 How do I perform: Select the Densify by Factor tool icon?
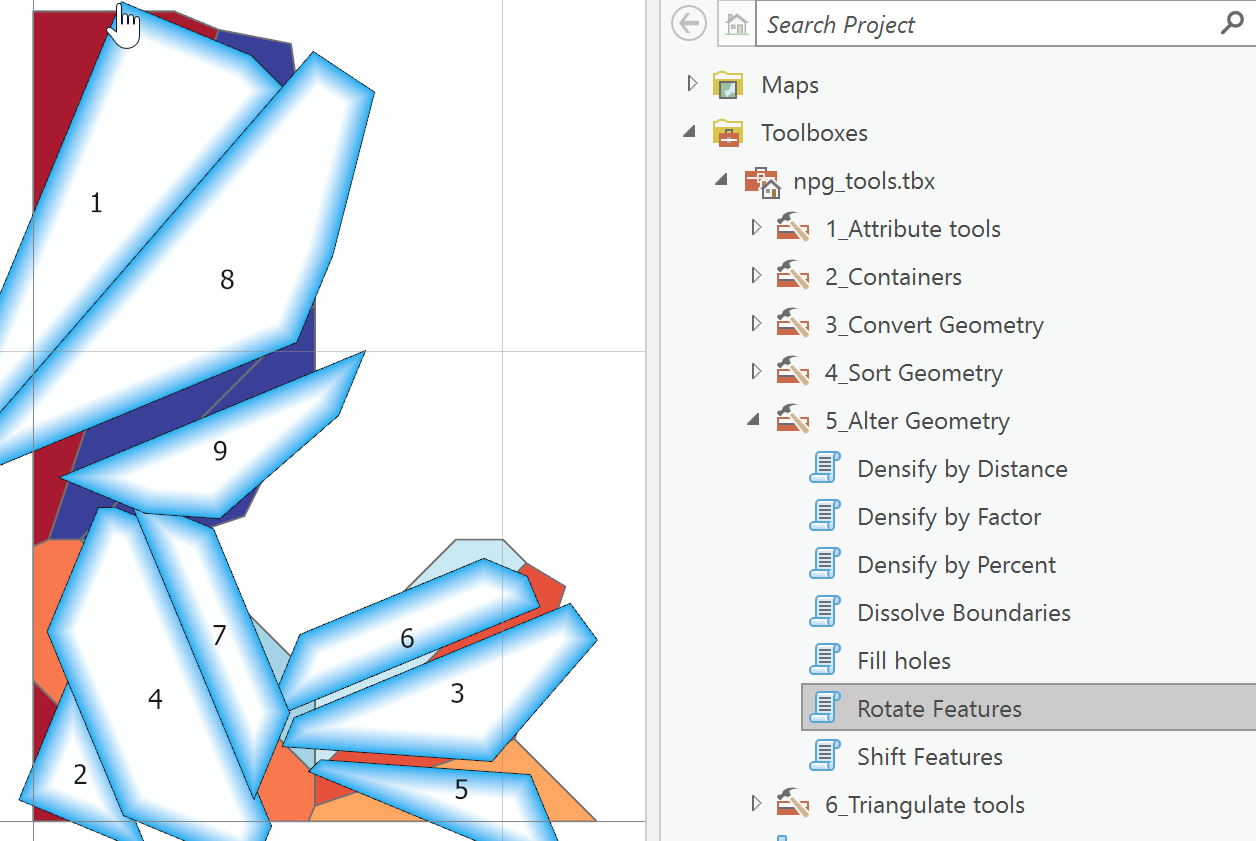tap(824, 516)
